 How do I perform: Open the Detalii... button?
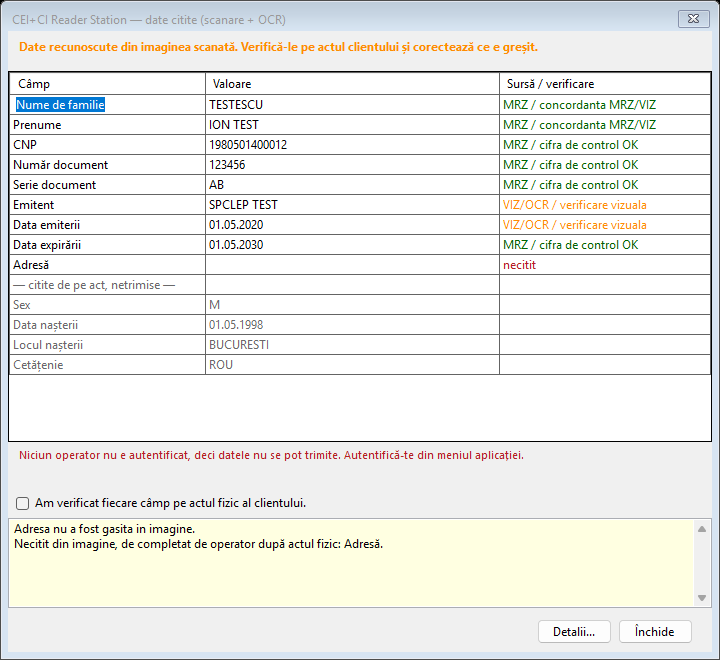574,632
